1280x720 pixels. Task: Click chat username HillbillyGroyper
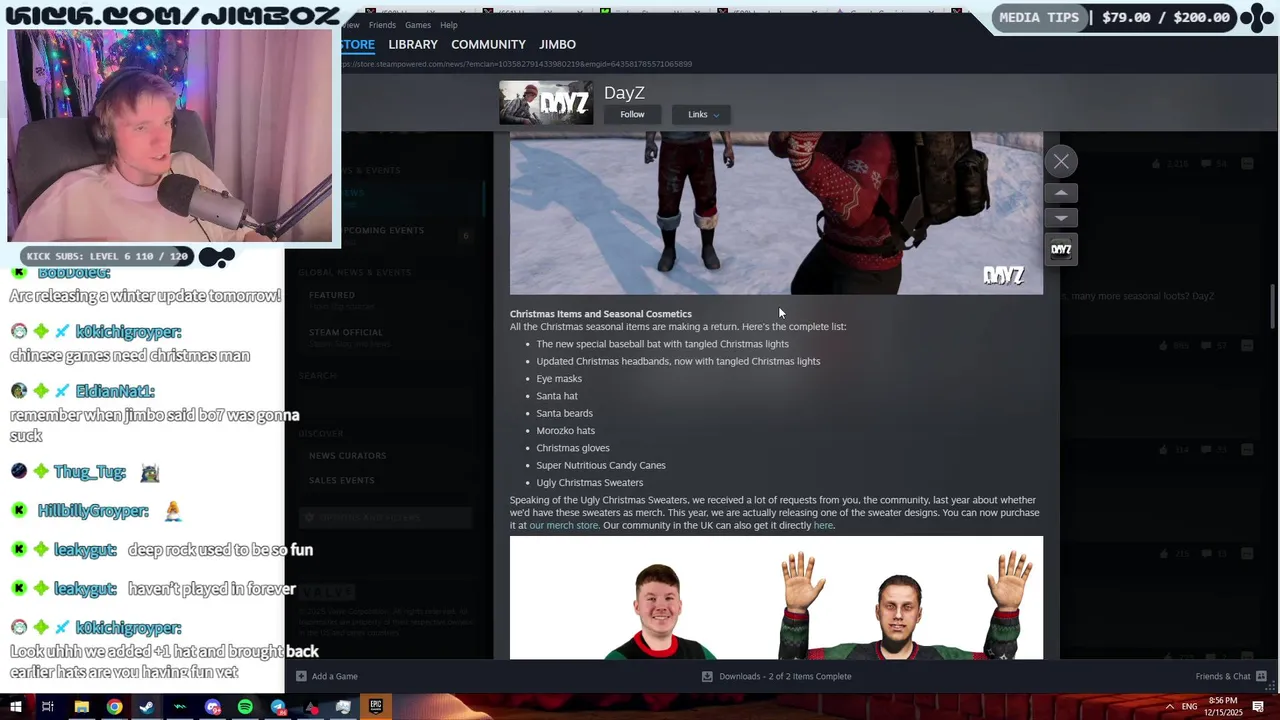pos(93,511)
